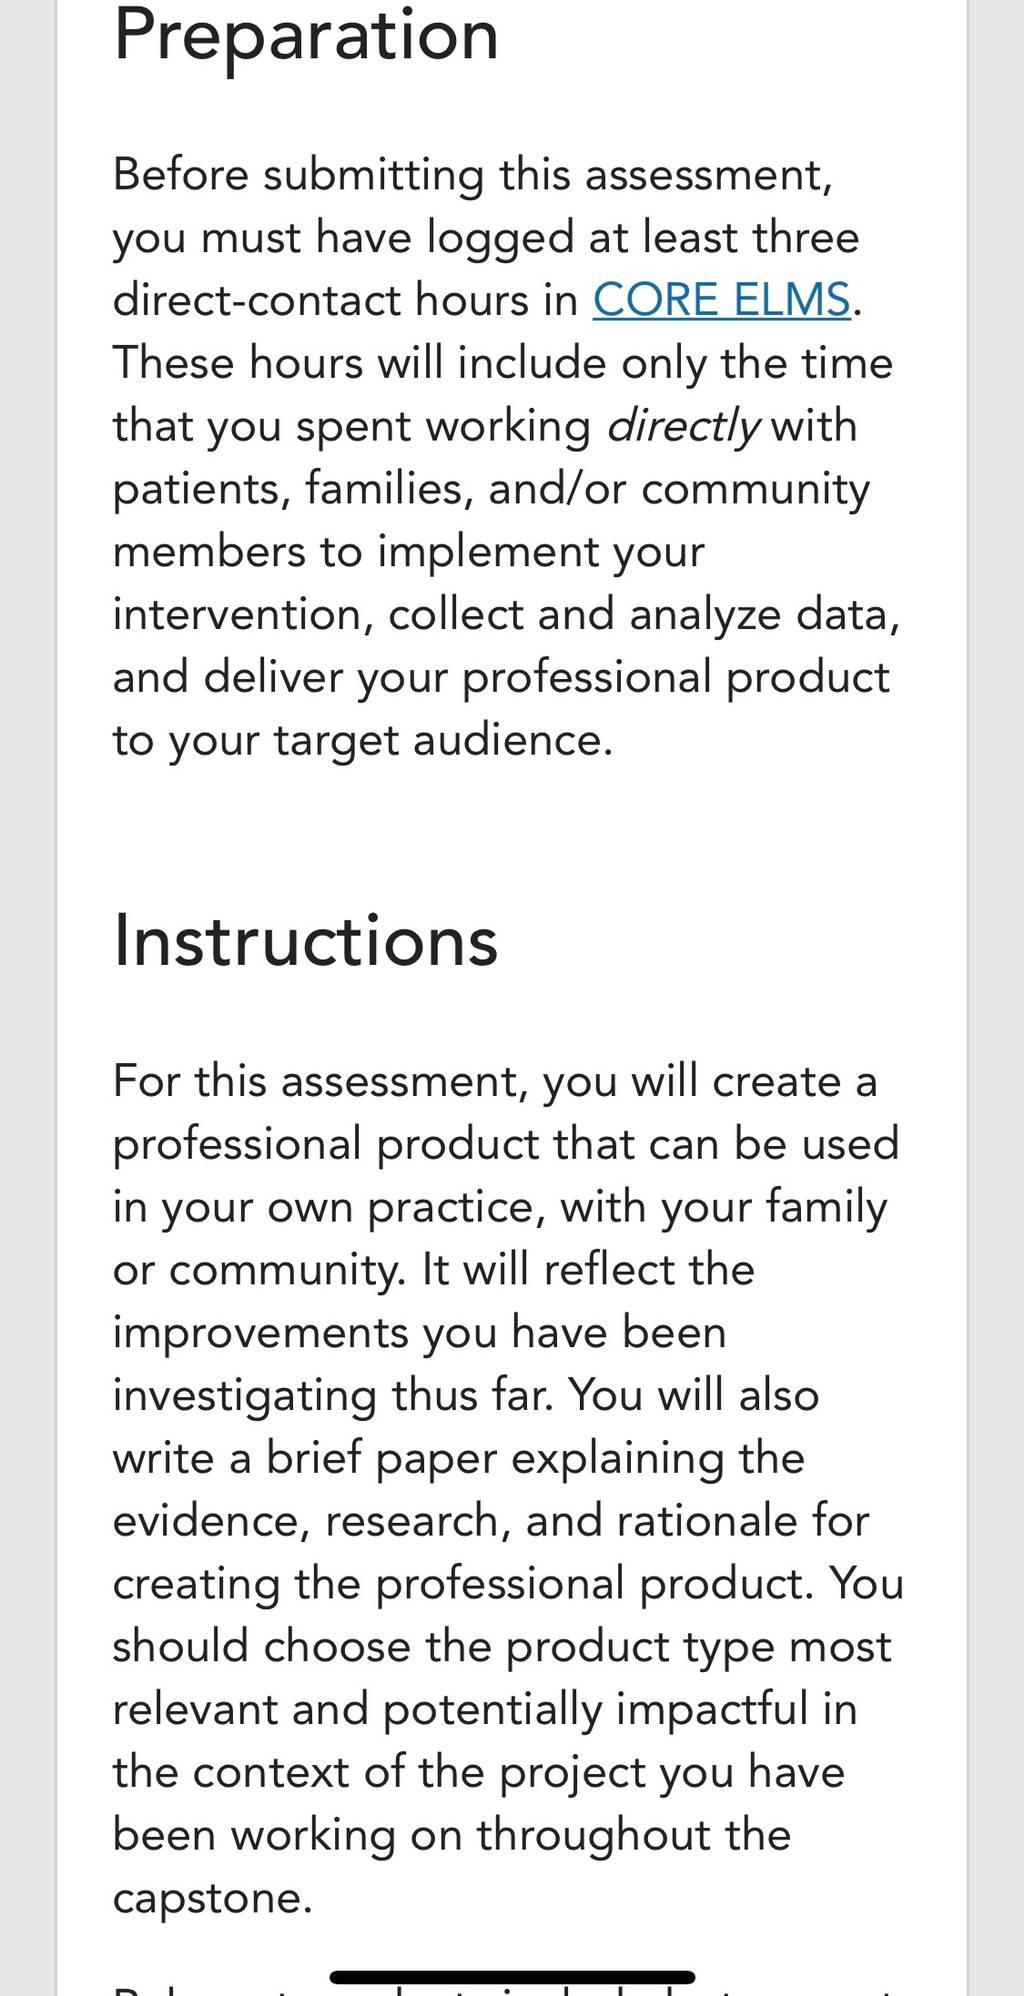
Task: Tap the line "Before submitting this assessment,"
Action: tap(472, 175)
